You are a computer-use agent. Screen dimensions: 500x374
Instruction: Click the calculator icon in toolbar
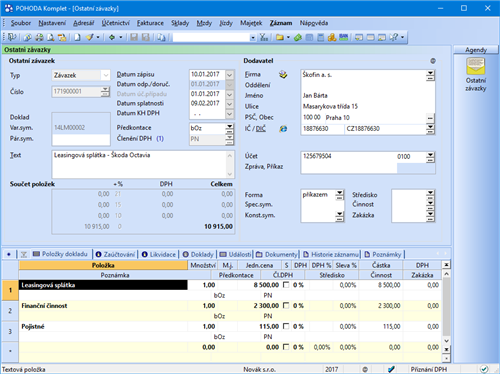320,37
